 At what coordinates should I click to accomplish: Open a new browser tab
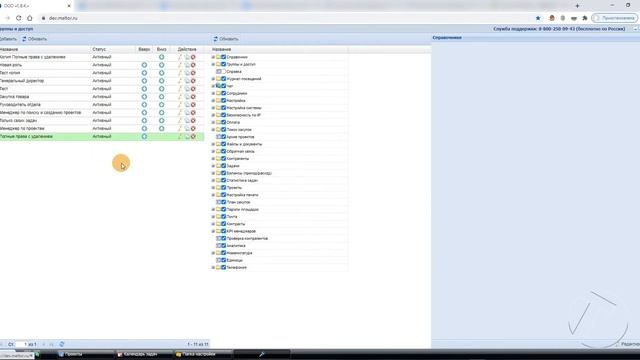coord(577,6)
